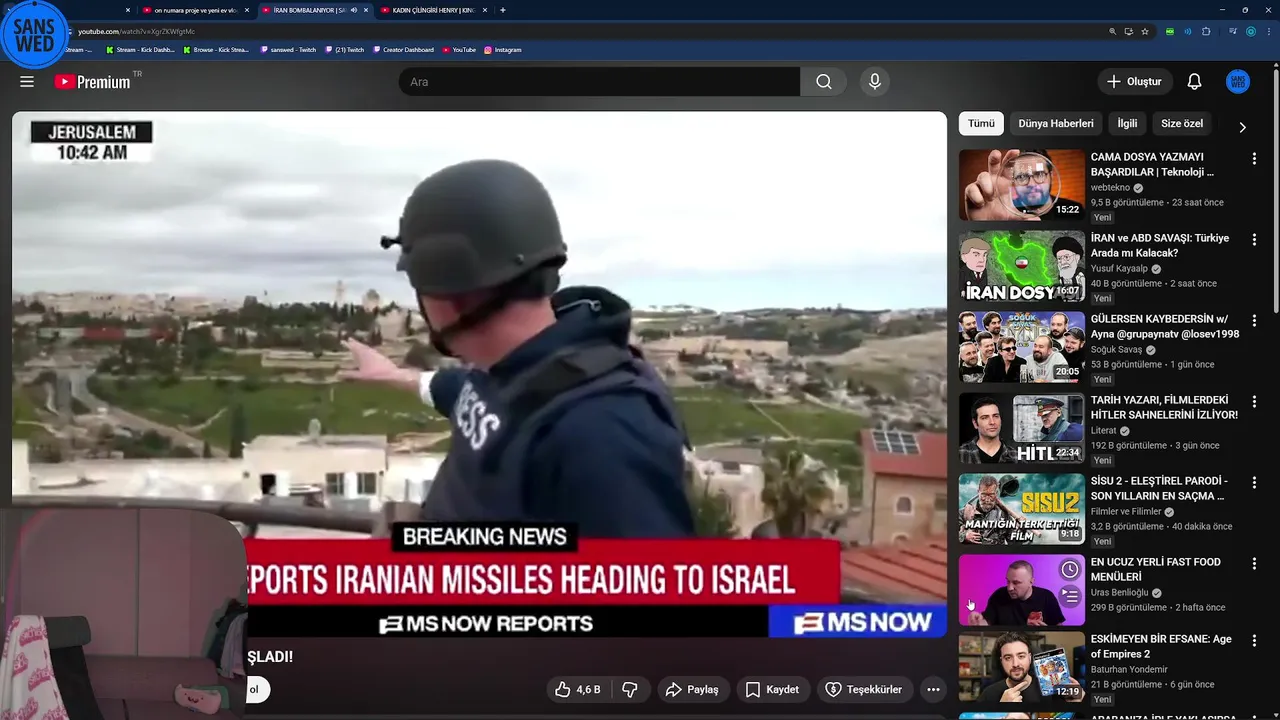Viewport: 1280px width, 720px height.
Task: Click the search magnifier button
Action: tap(824, 82)
